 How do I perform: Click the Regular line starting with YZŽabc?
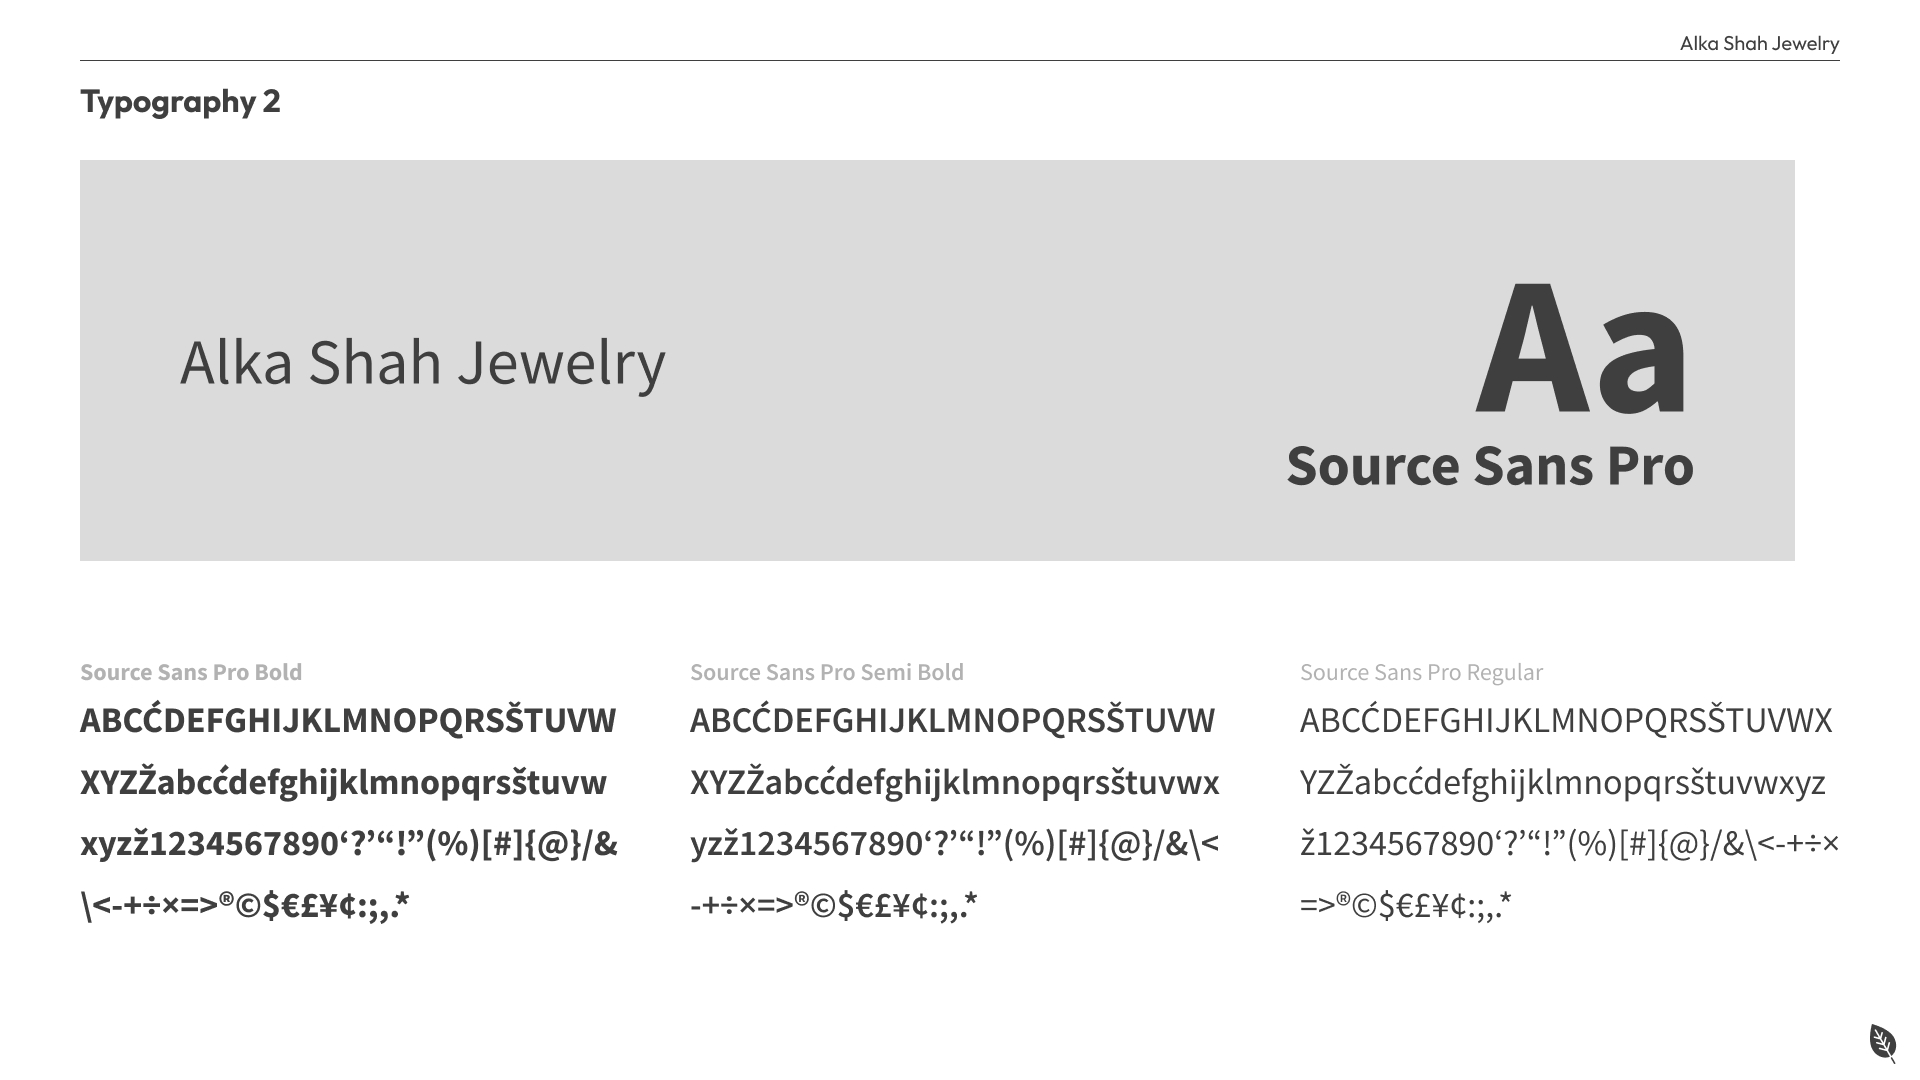pyautogui.click(x=1562, y=783)
